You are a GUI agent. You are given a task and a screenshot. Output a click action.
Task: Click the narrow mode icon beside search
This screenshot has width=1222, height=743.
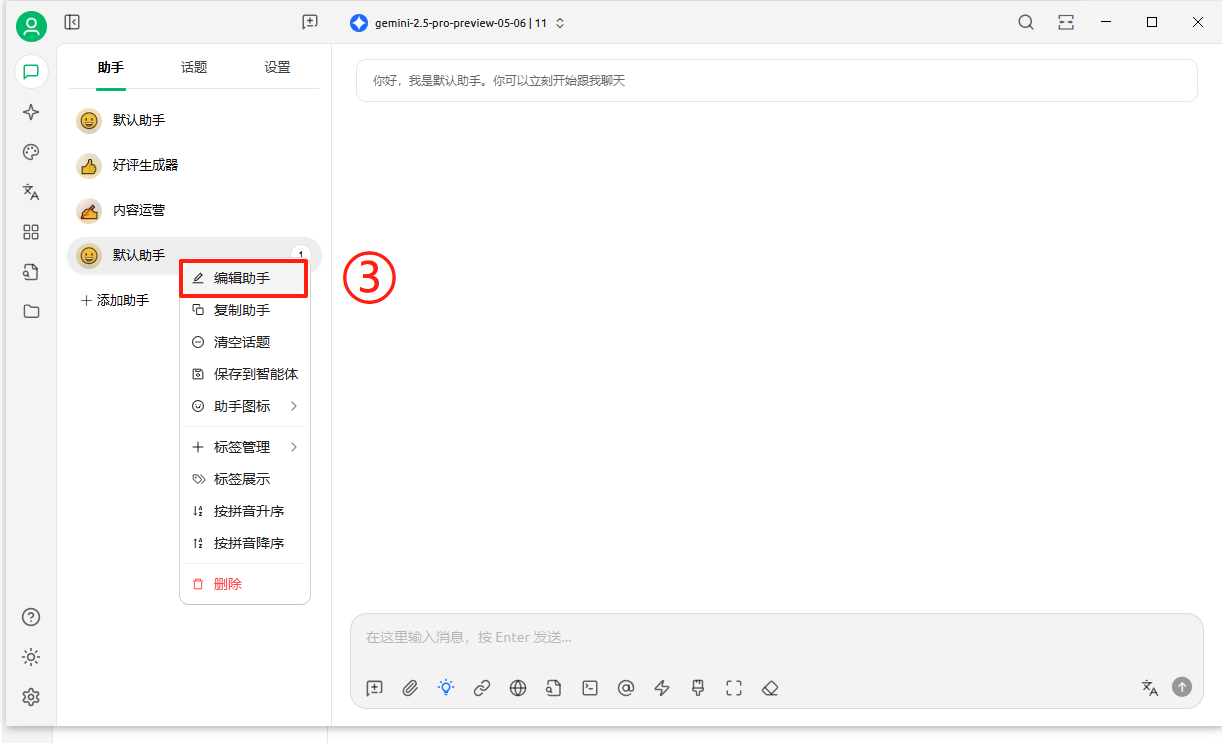click(x=1066, y=22)
